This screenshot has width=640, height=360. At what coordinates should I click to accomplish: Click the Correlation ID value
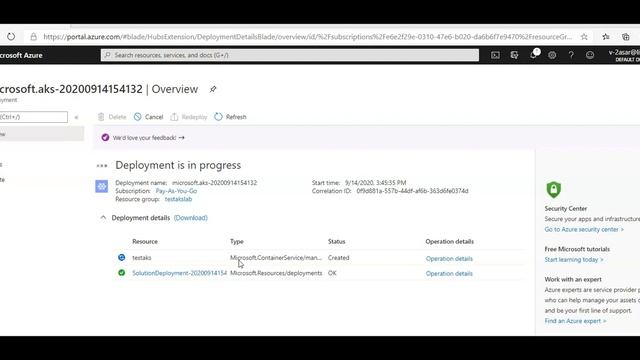(412, 191)
